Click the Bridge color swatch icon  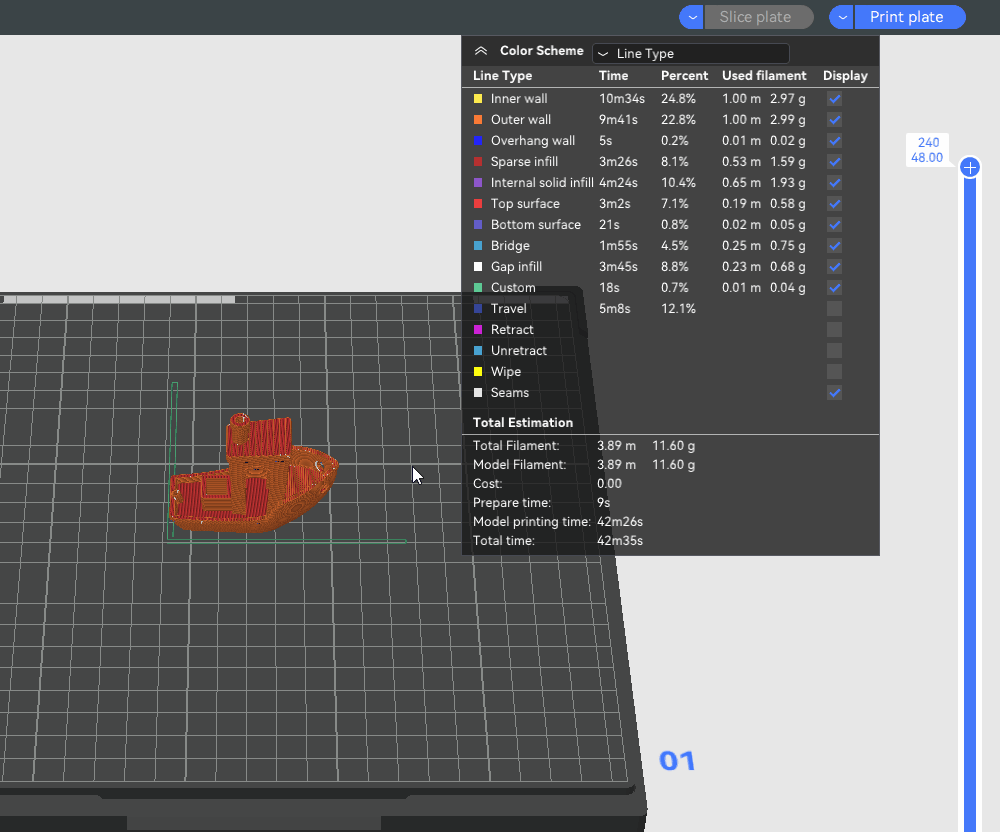pos(478,246)
